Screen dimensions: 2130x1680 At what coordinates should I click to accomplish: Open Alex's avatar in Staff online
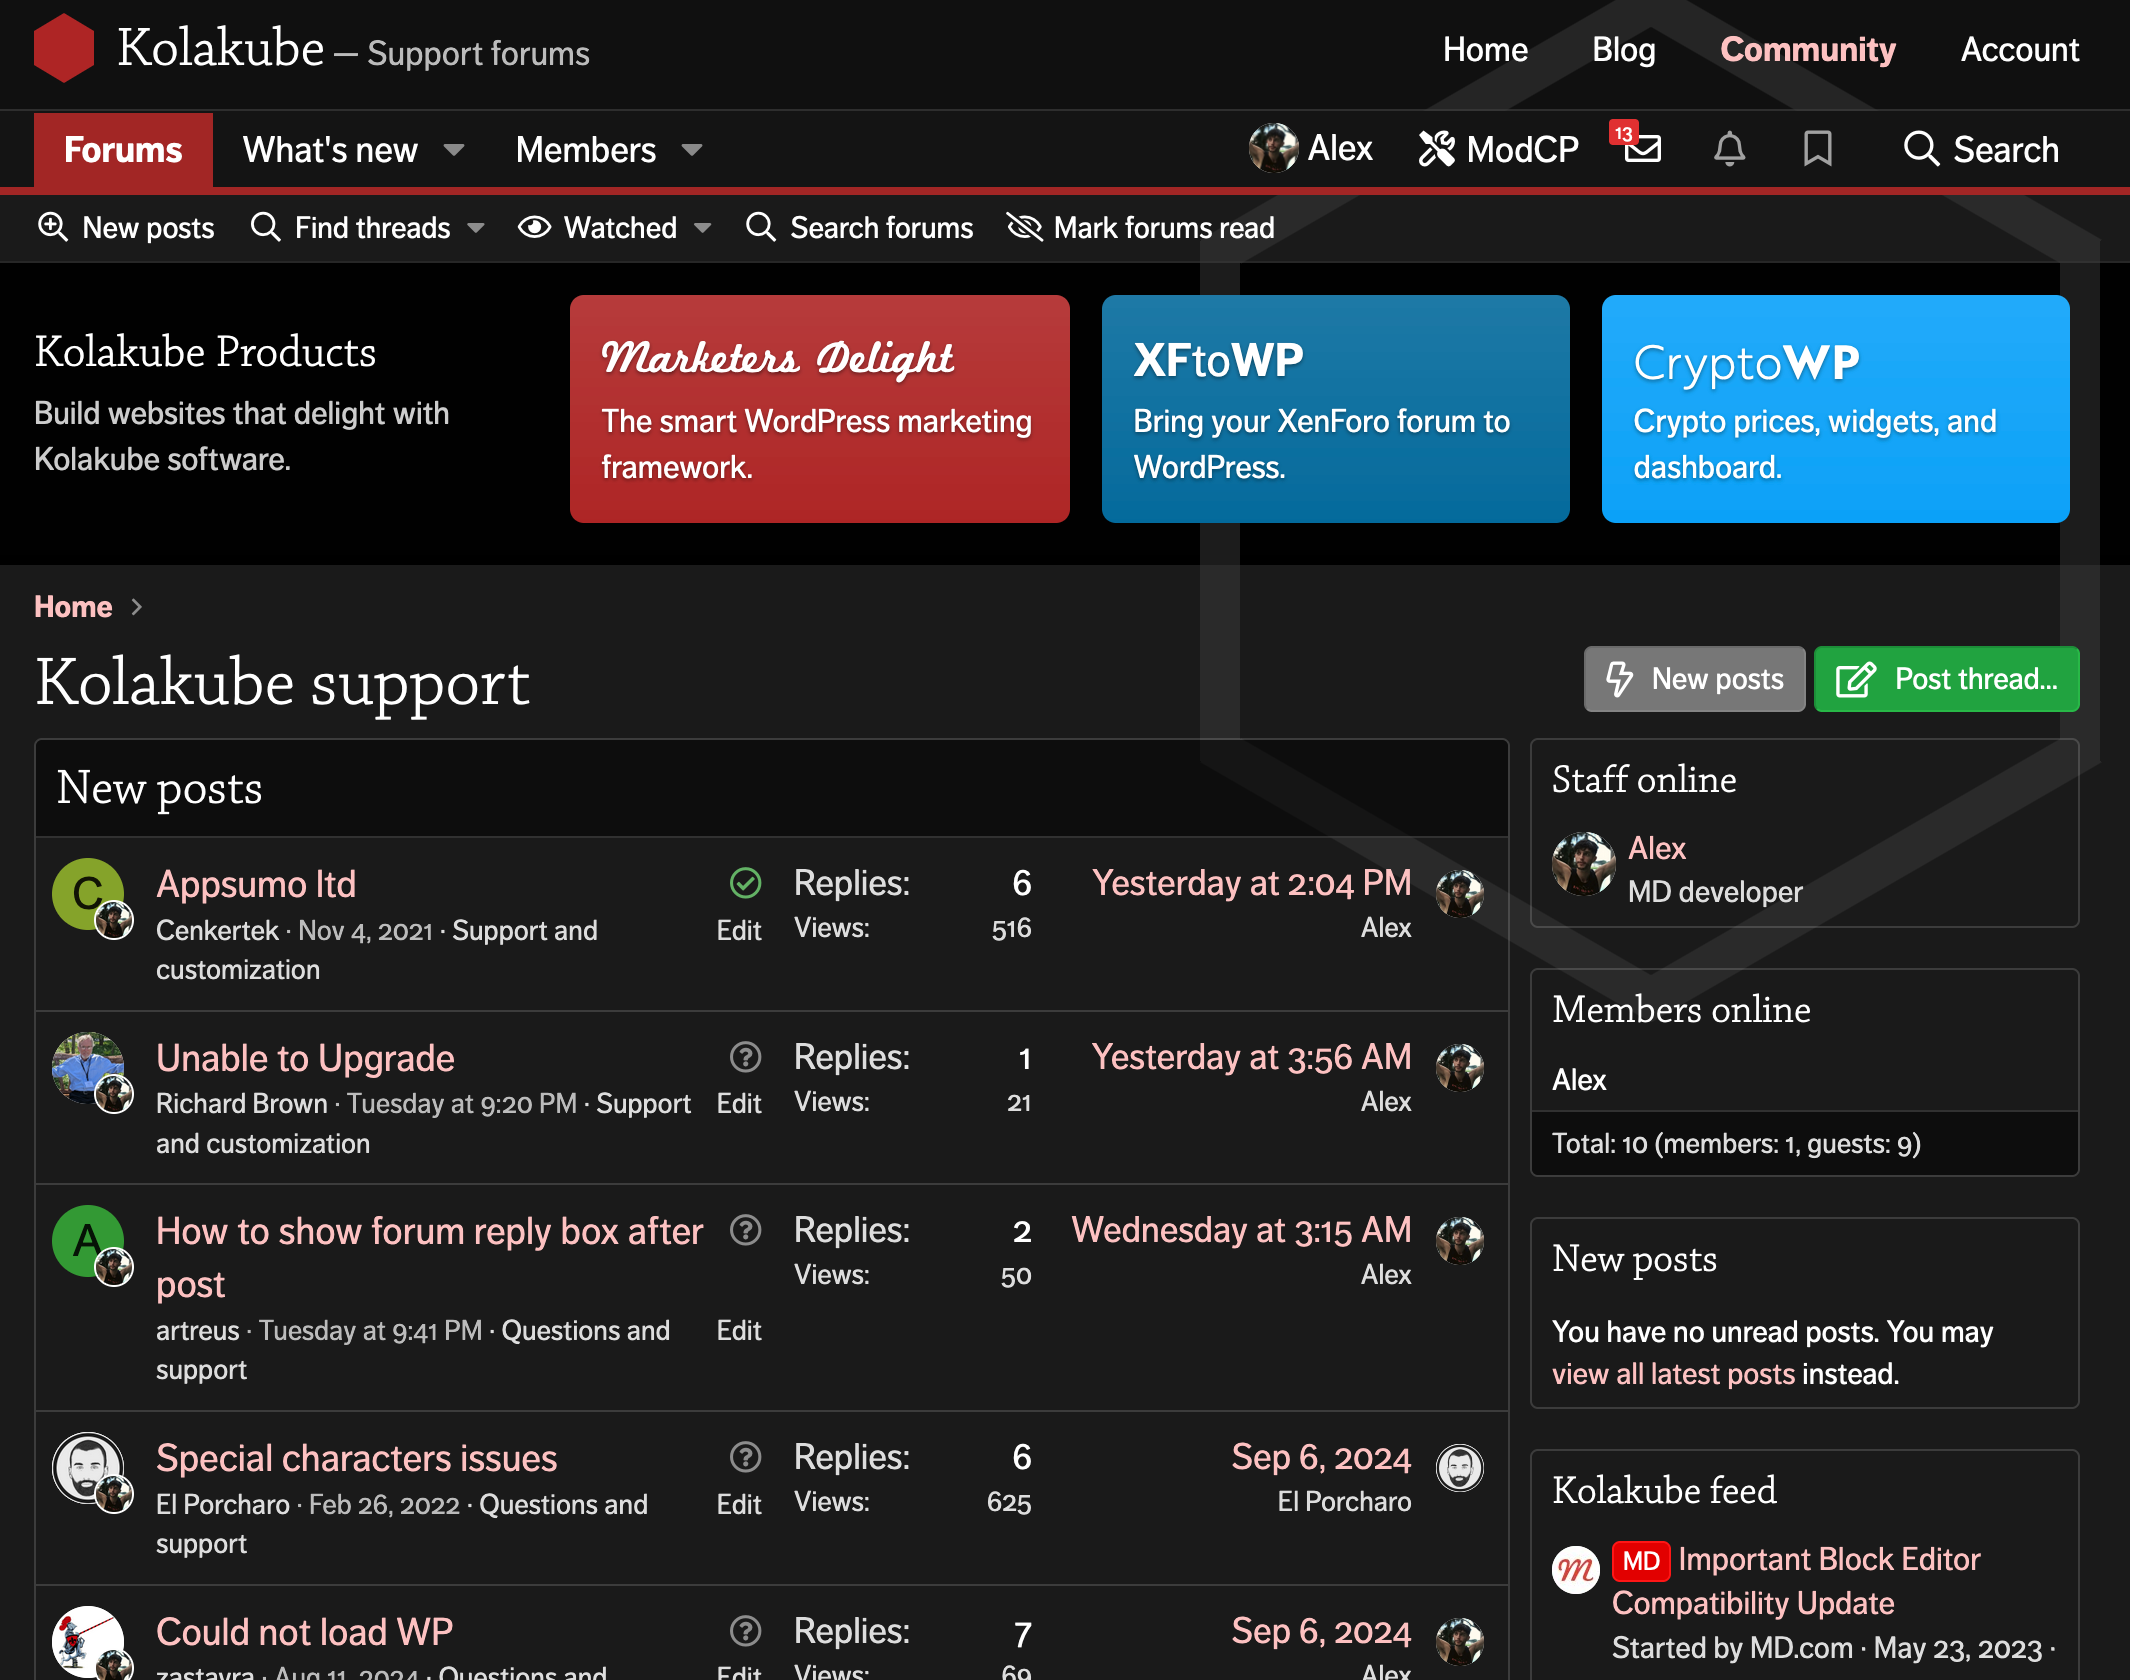tap(1582, 864)
